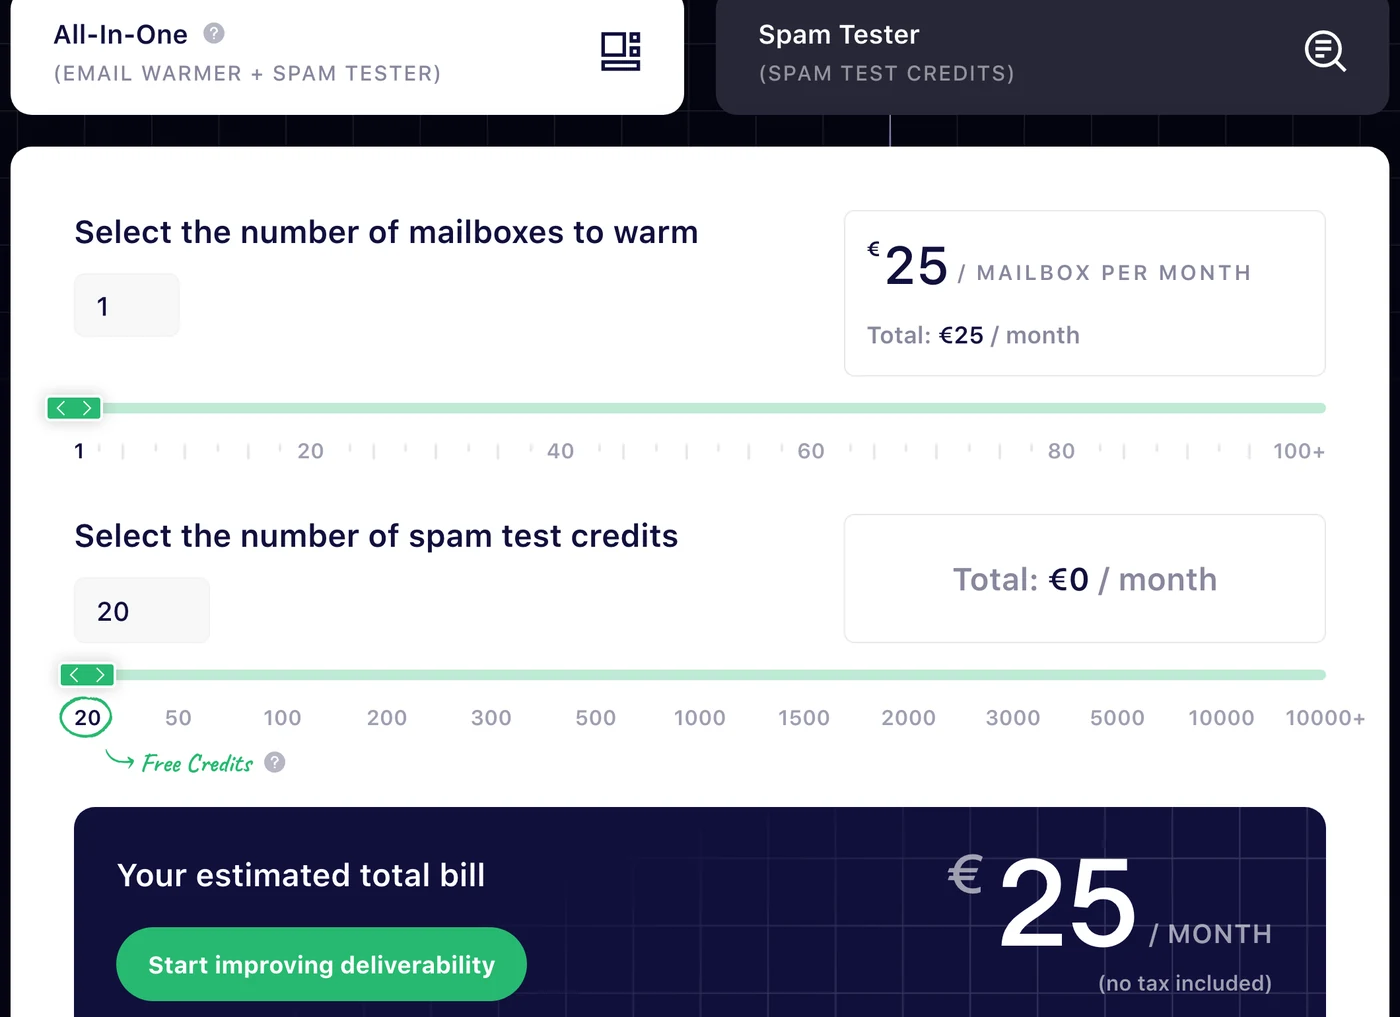Select 1000 on the spam credits scale
Viewport: 1400px width, 1017px height.
tap(700, 718)
